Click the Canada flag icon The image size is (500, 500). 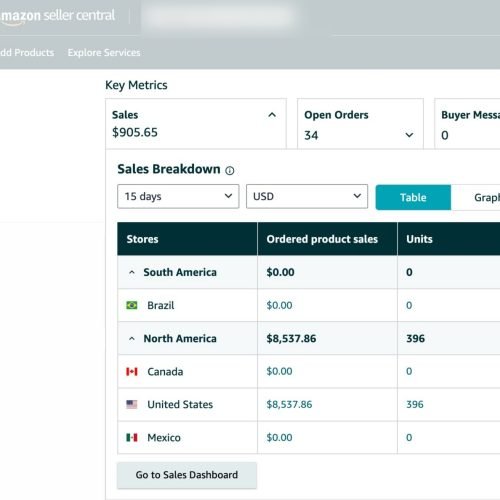click(x=132, y=371)
